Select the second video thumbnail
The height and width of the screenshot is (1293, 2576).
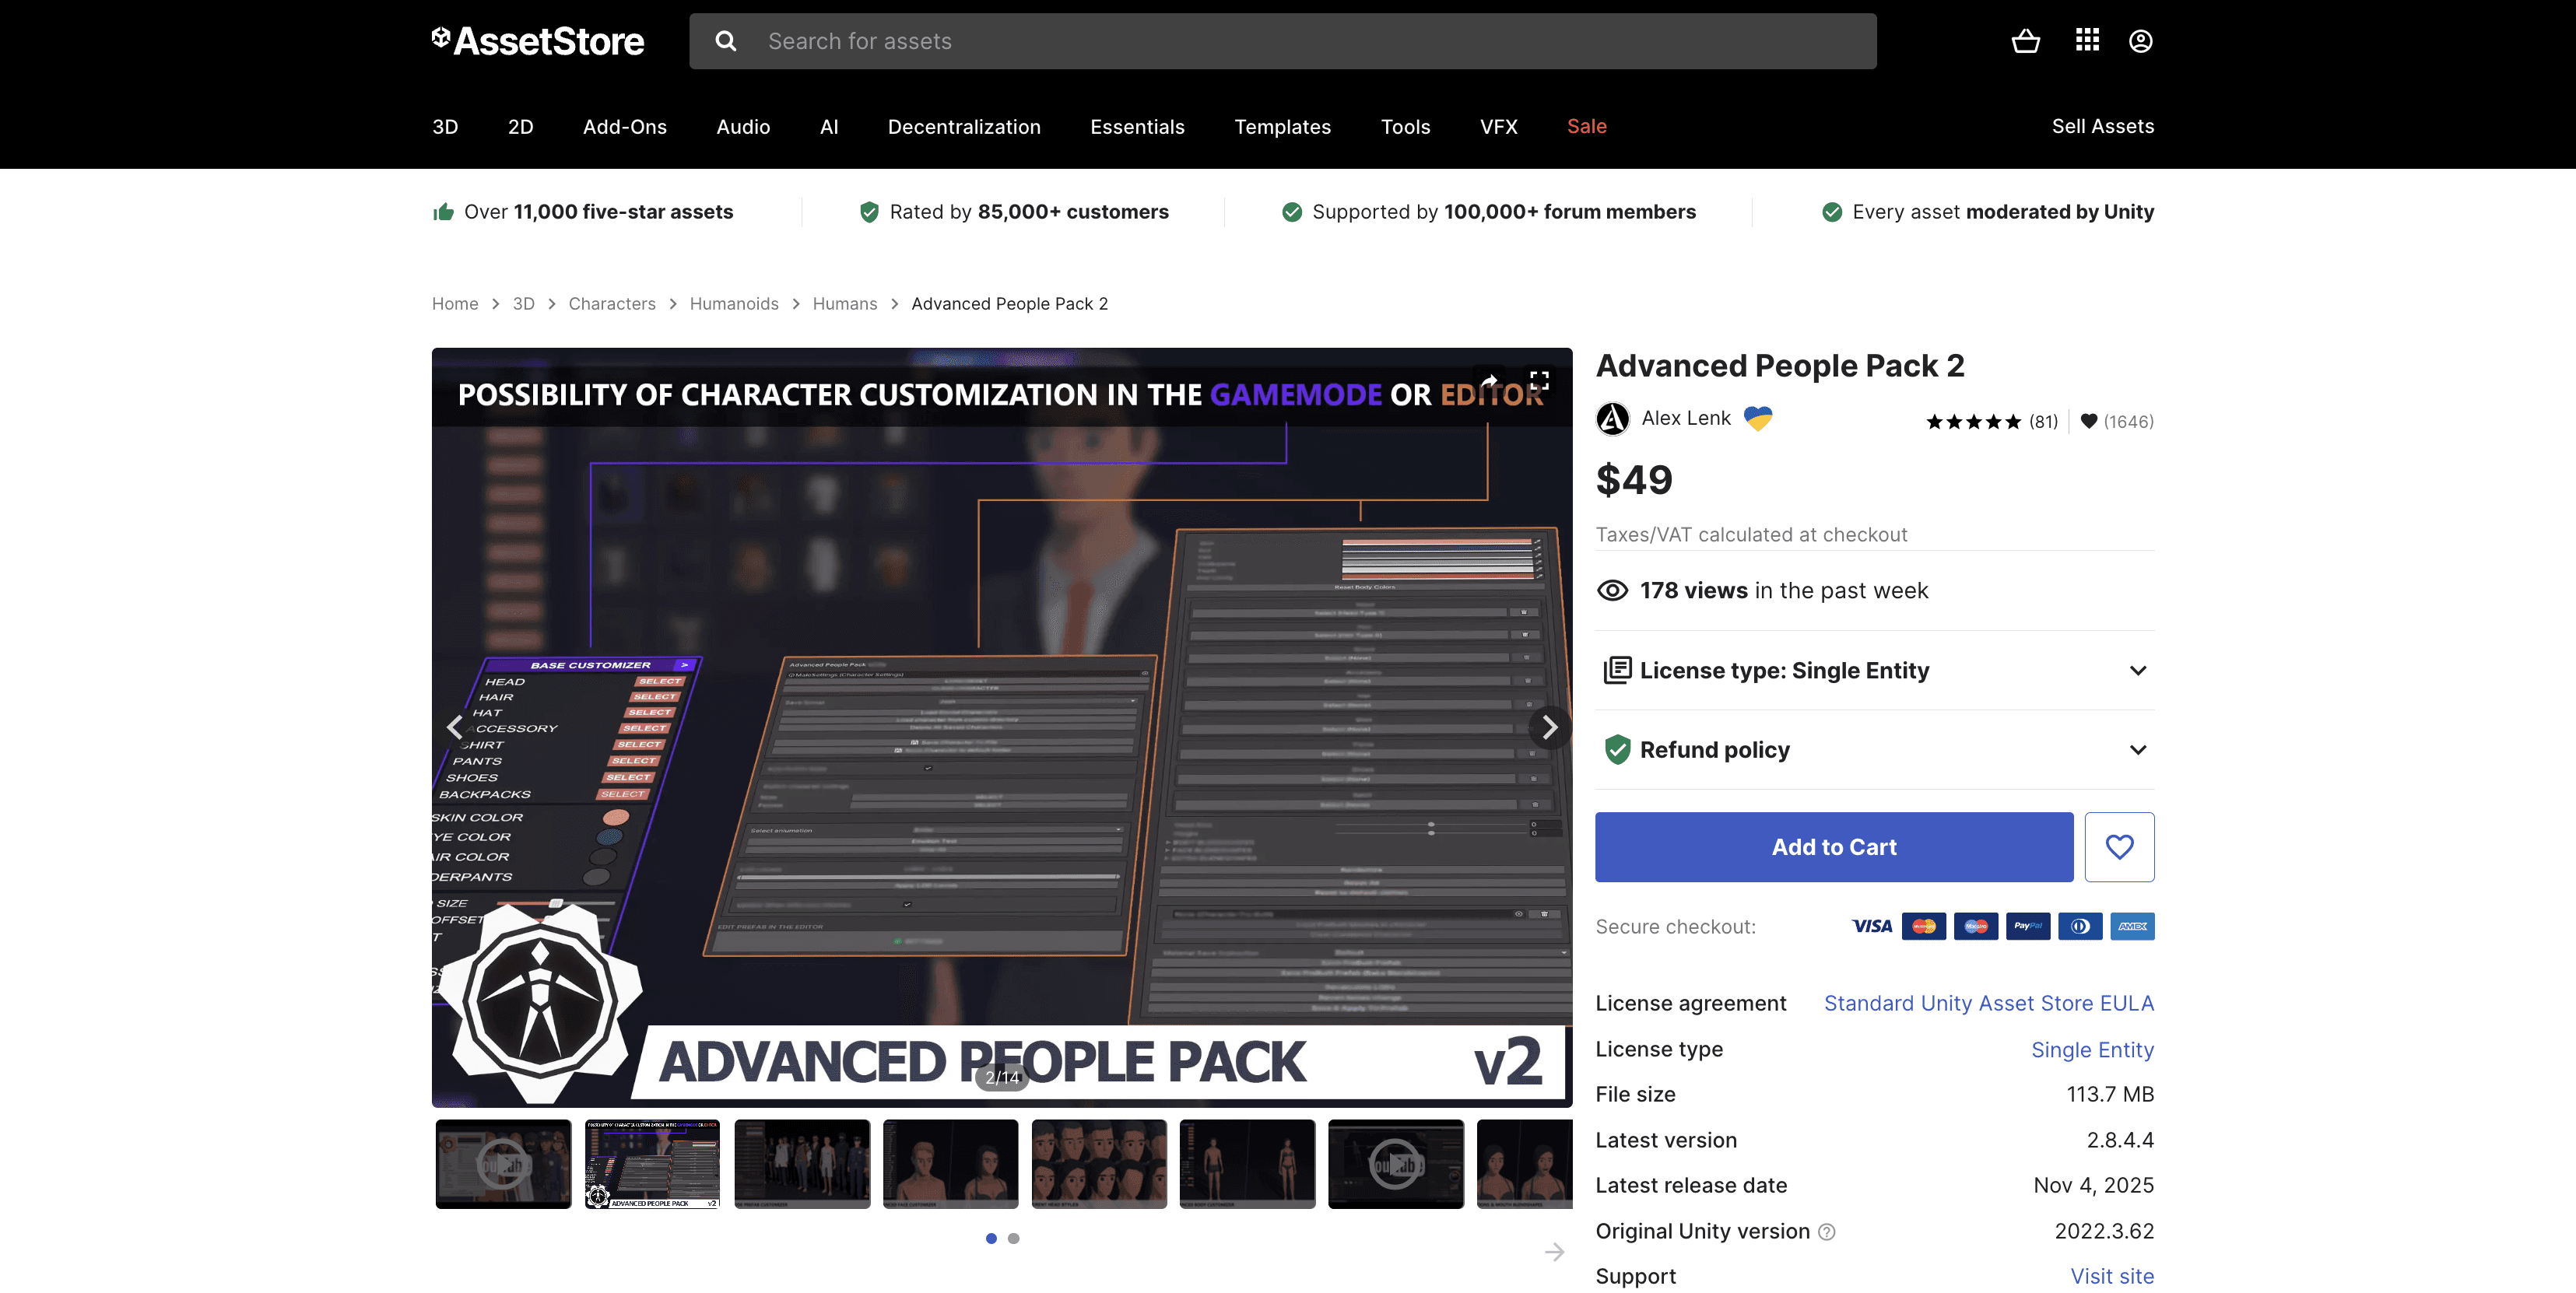(x=1396, y=1164)
